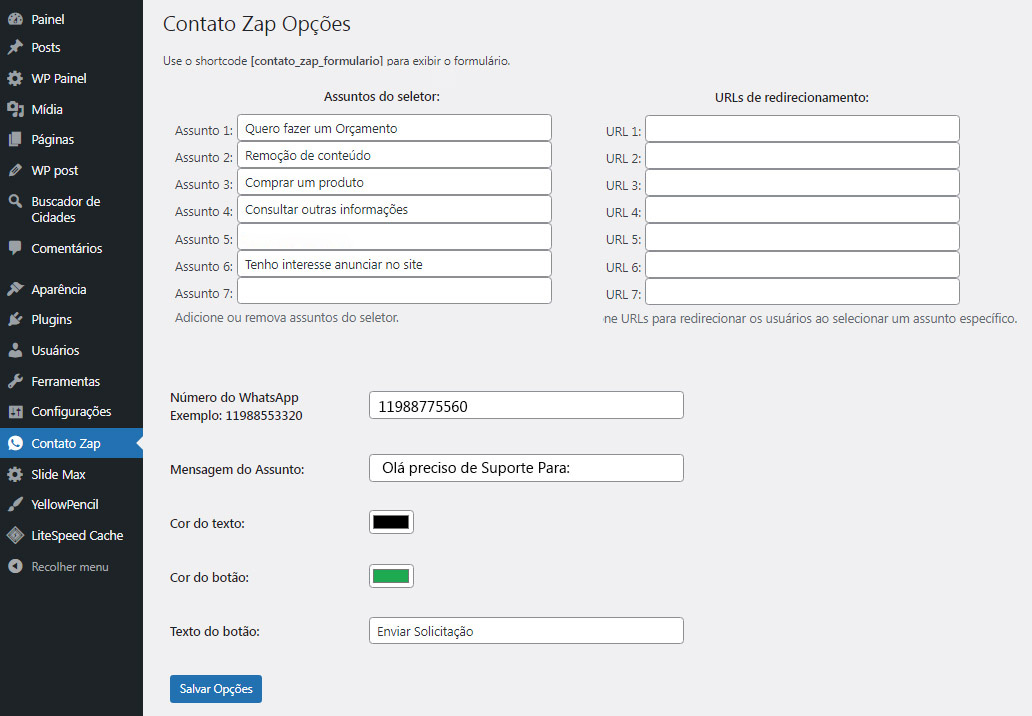Viewport: 1032px width, 716px height.
Task: Click the Comentários speech bubble icon
Action: (x=15, y=248)
